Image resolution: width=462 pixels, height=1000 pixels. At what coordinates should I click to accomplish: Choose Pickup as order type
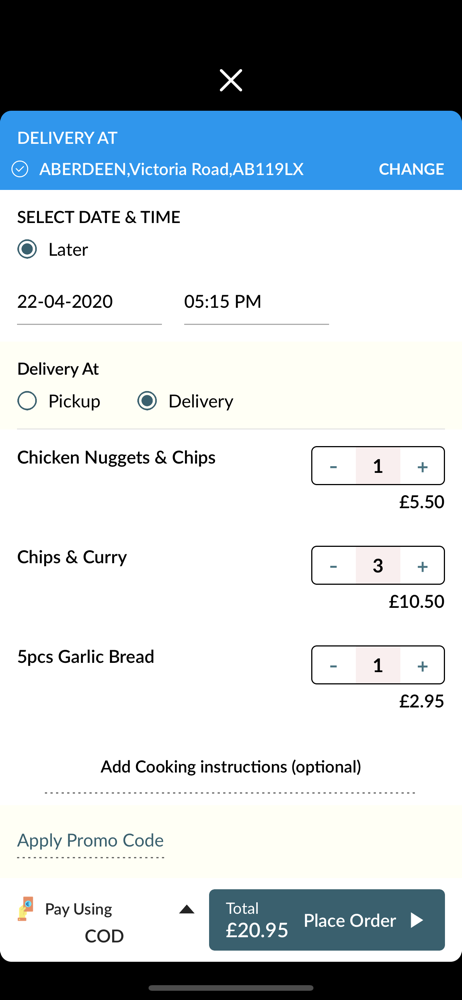(27, 401)
